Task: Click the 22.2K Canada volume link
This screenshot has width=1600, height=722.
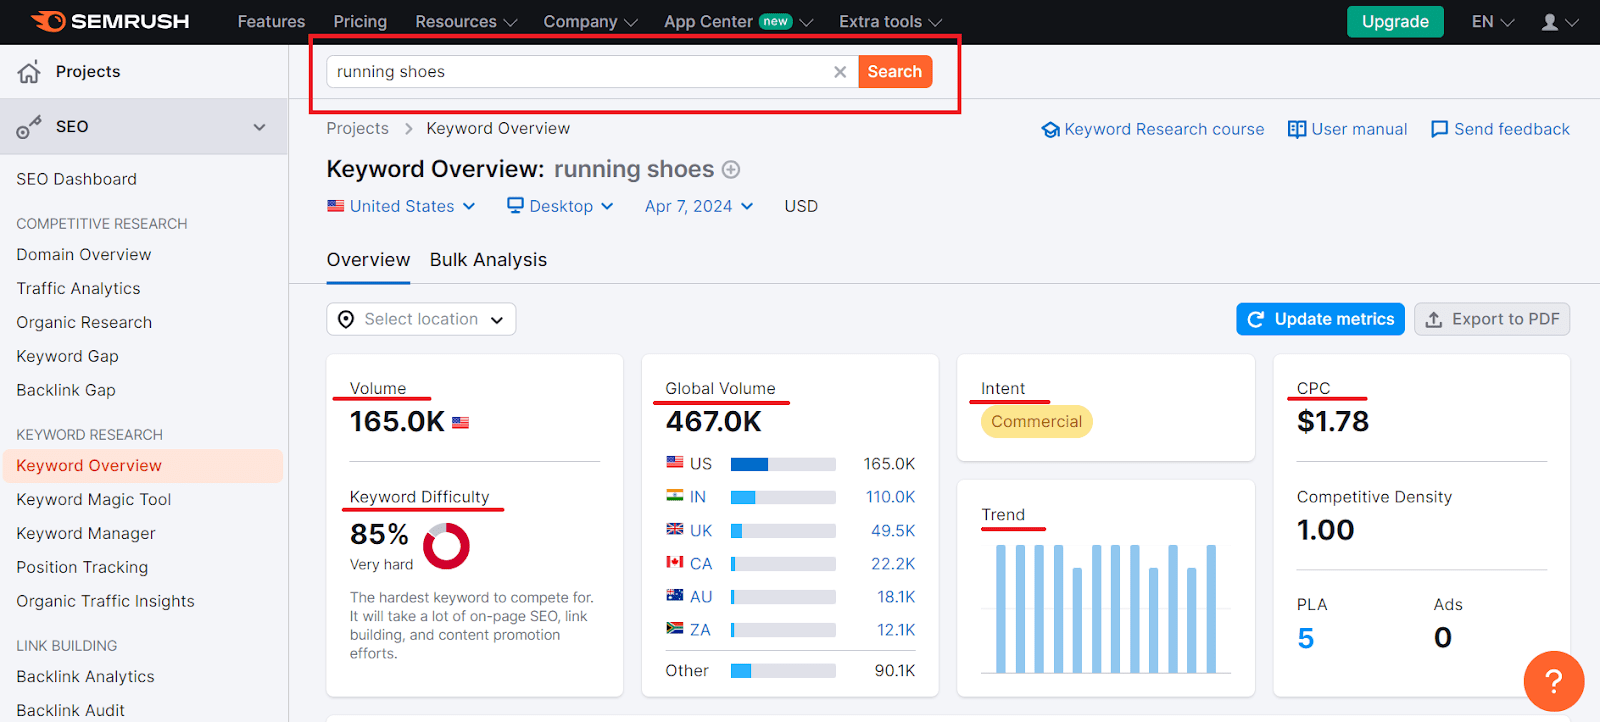Action: tap(893, 564)
